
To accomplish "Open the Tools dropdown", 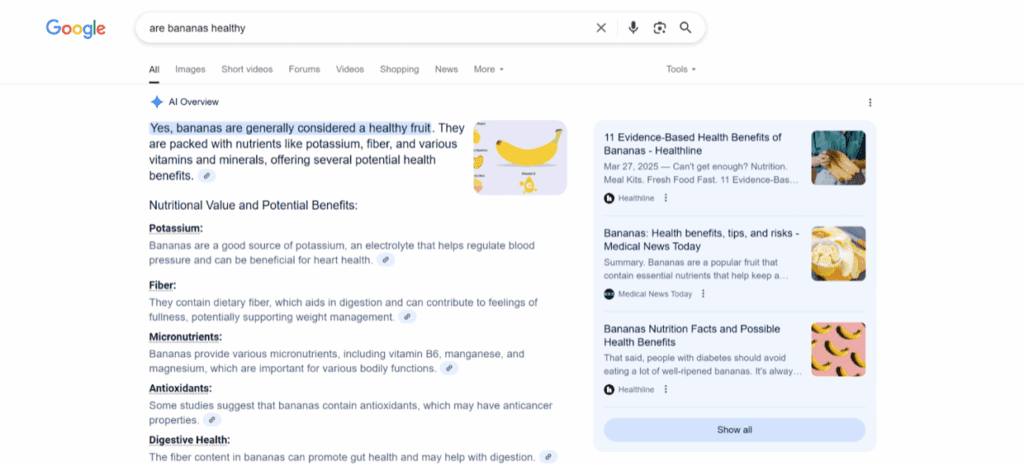I will [x=681, y=69].
